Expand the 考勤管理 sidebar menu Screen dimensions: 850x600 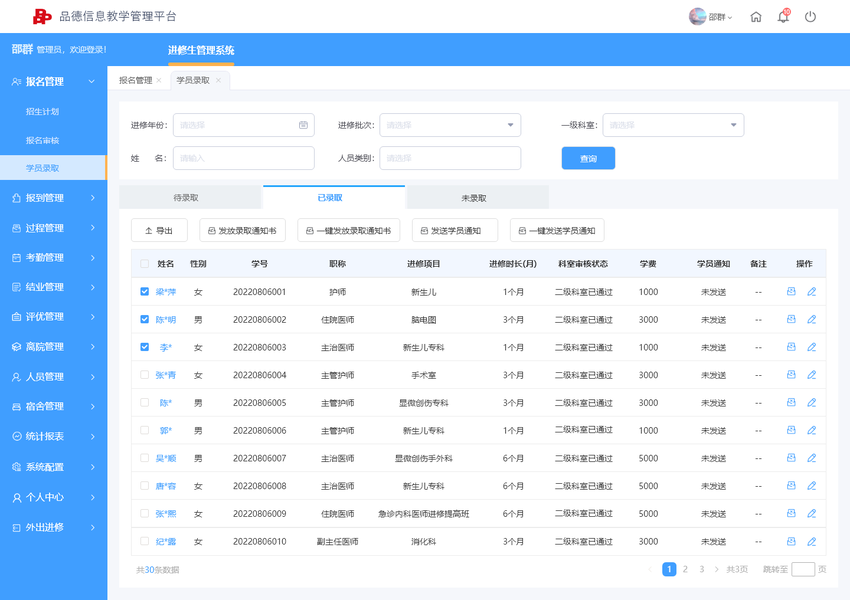[54, 257]
